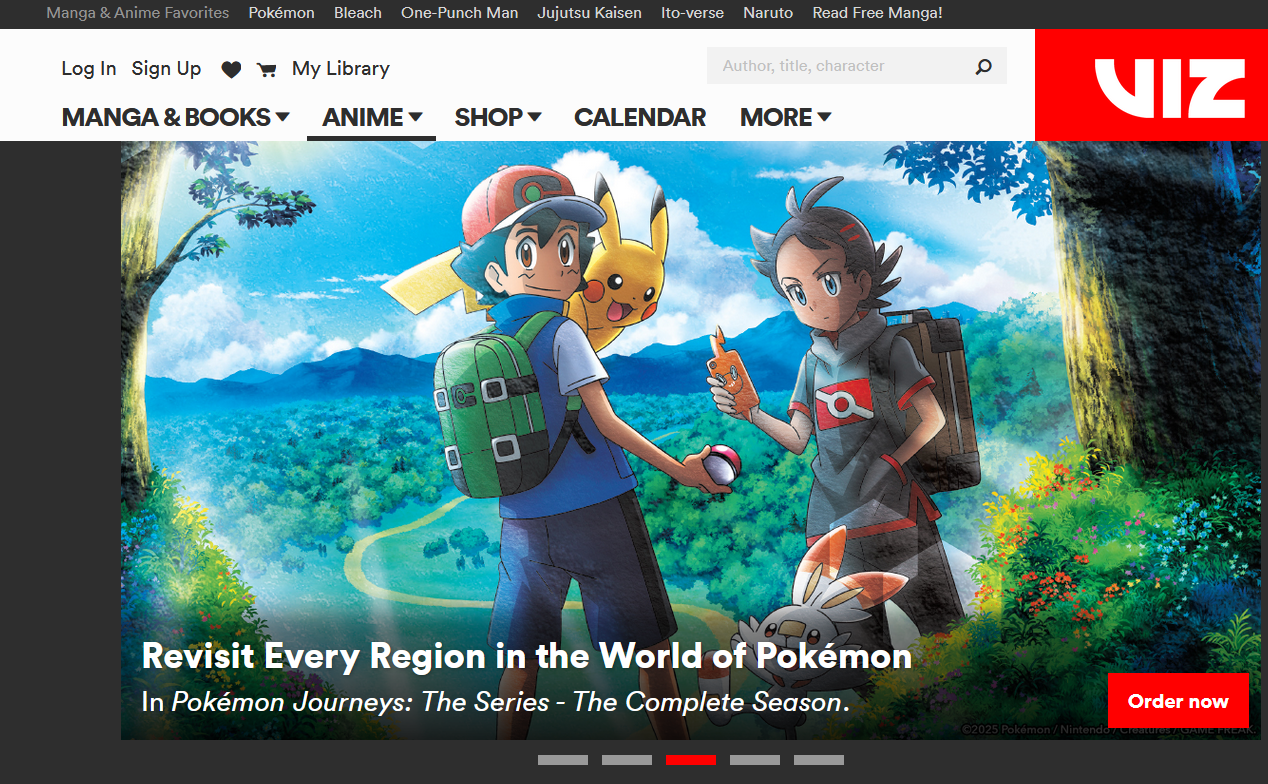Viewport: 1268px width, 784px height.
Task: Select the first carousel slide indicator
Action: pos(563,760)
